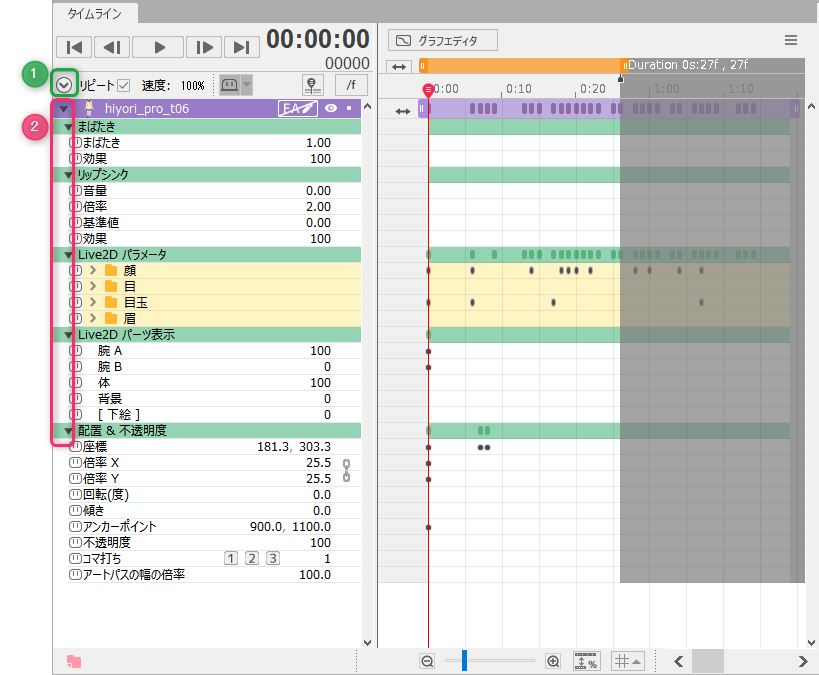The image size is (819, 675).
Task: Toggle hiyori_pro_t06 visibility eye
Action: coord(331,108)
